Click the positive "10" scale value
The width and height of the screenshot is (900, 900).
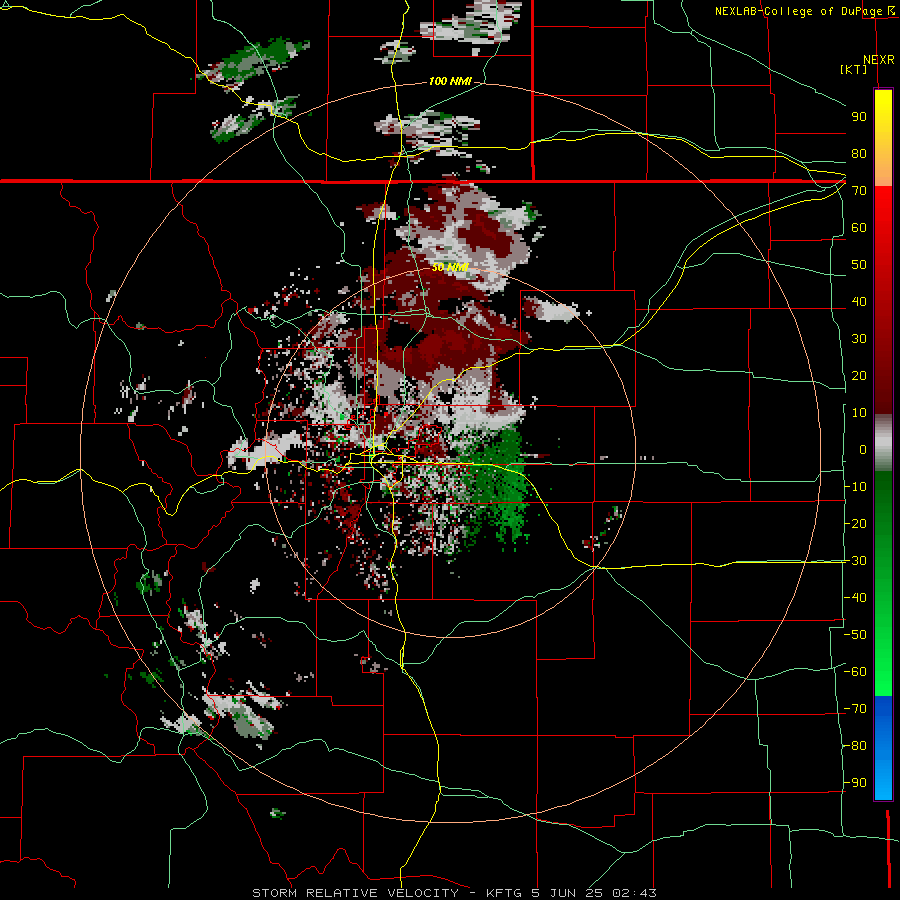coord(859,413)
